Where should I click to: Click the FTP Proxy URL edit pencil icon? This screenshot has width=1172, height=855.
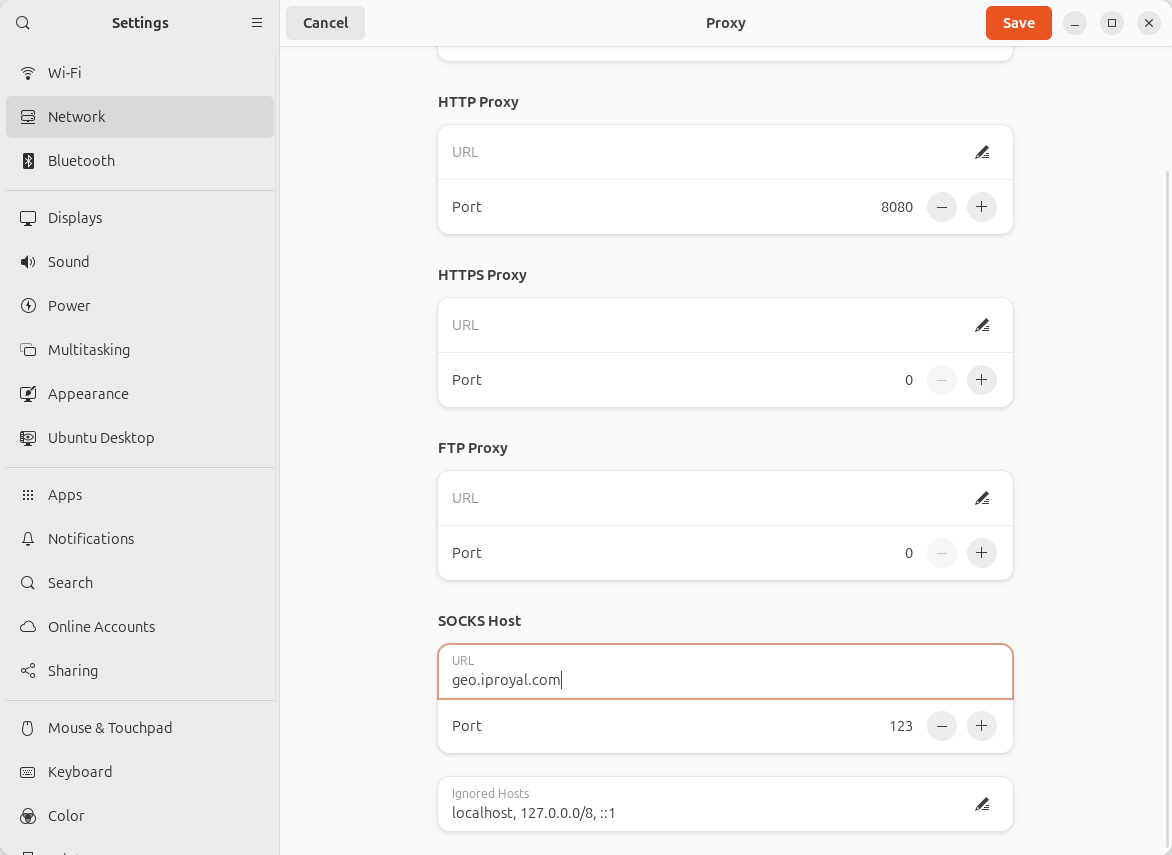tap(981, 498)
